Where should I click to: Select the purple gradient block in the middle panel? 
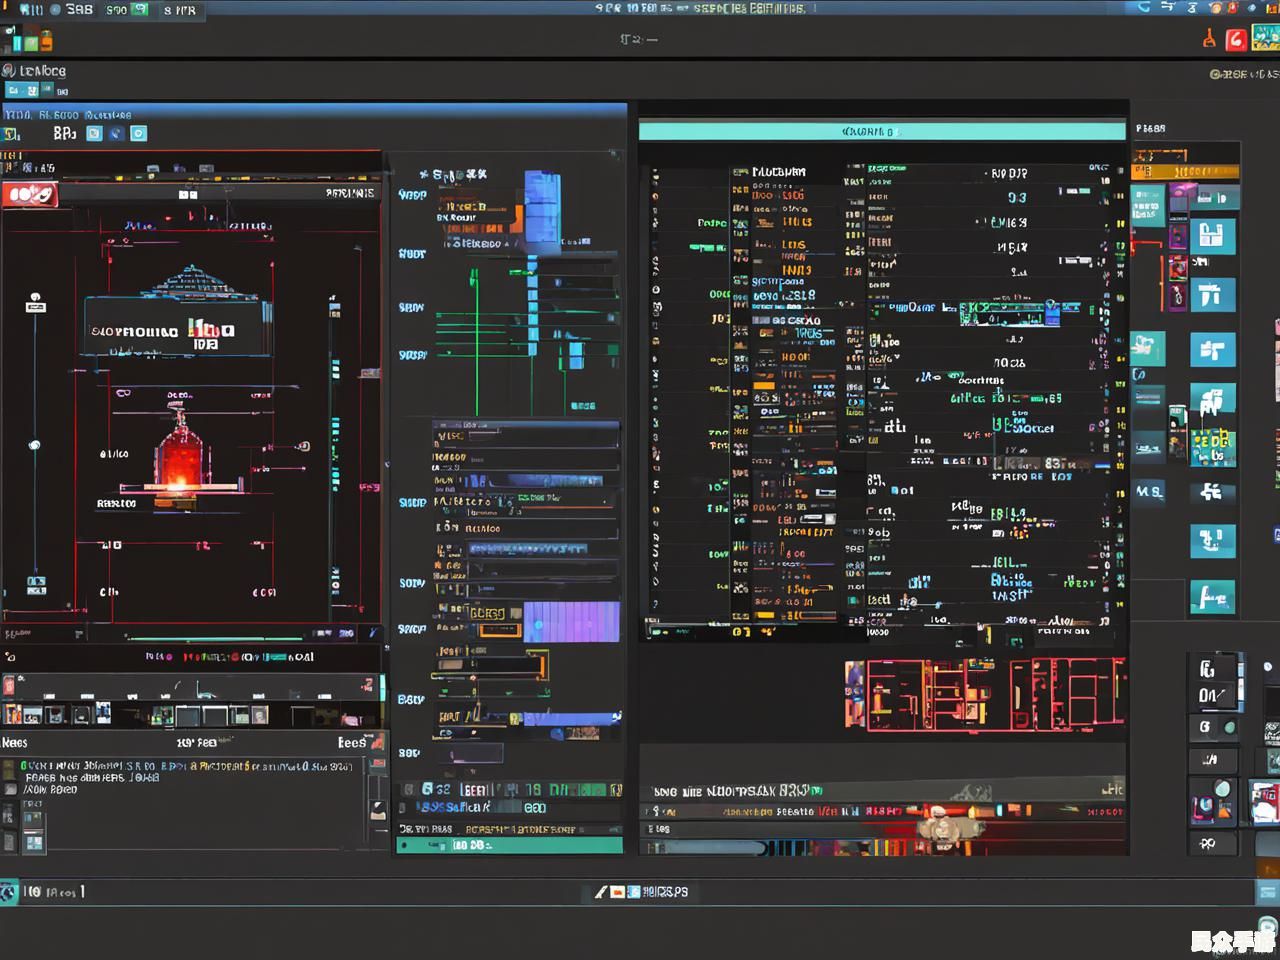point(571,621)
